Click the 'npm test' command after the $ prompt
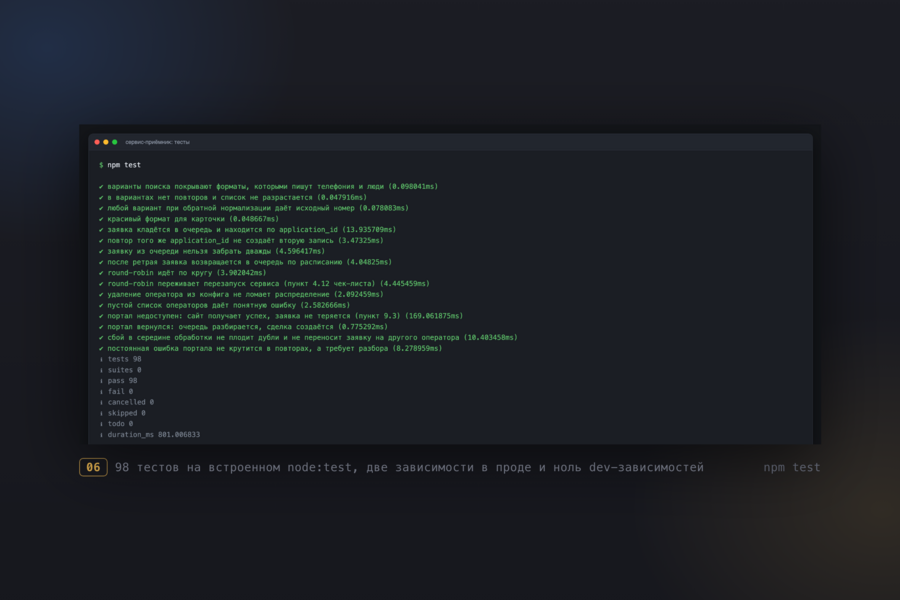Screen dimensions: 900x600 click(124, 165)
